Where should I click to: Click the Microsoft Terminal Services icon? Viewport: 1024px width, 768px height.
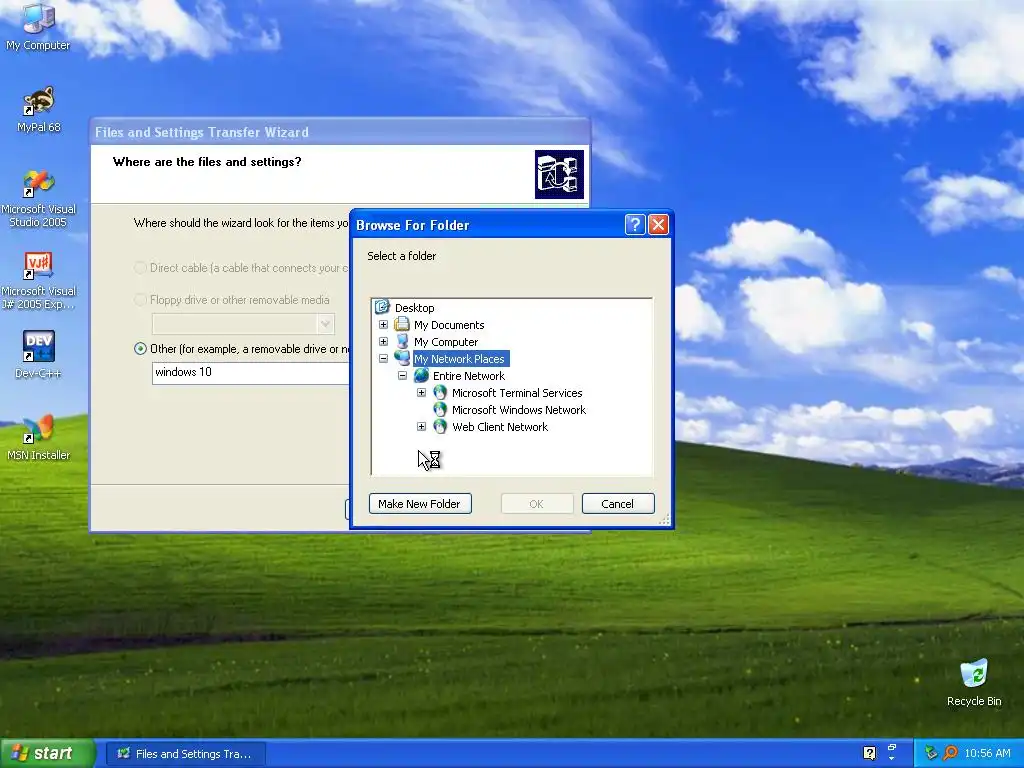tap(440, 392)
